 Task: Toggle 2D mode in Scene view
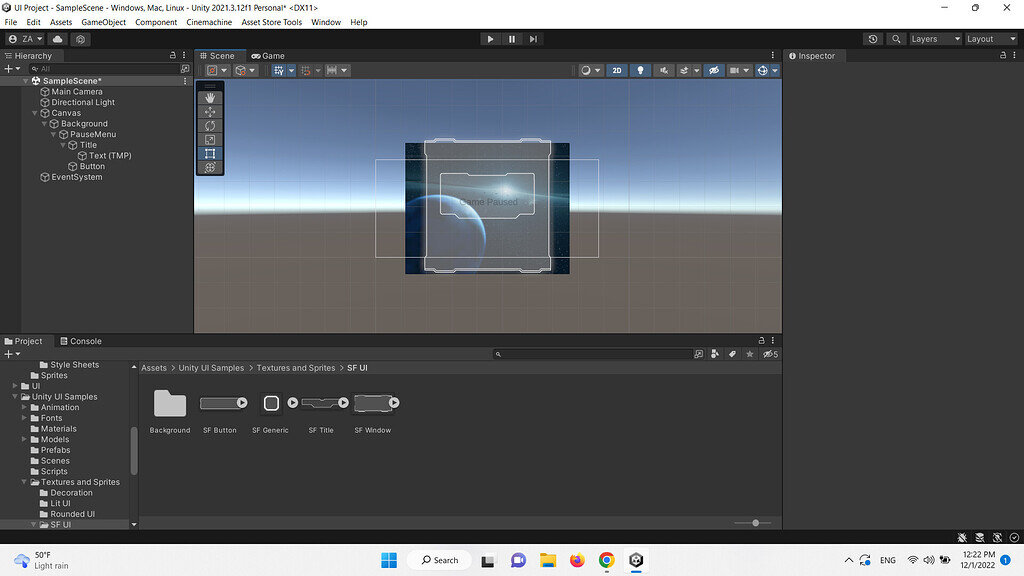pos(617,70)
